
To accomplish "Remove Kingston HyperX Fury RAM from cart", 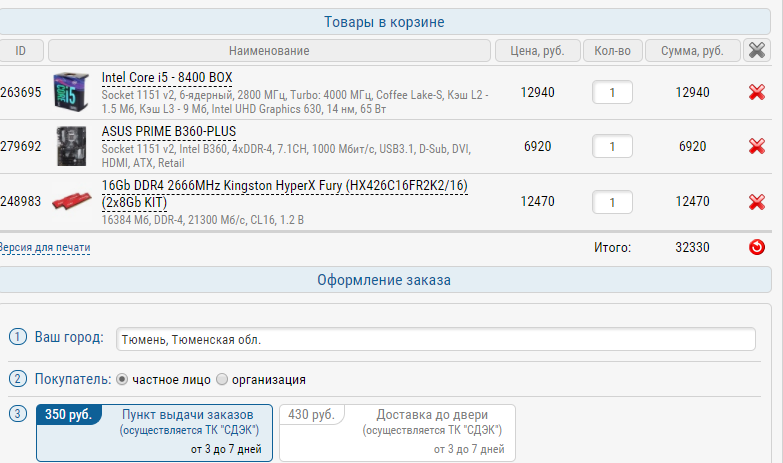I will tap(757, 202).
